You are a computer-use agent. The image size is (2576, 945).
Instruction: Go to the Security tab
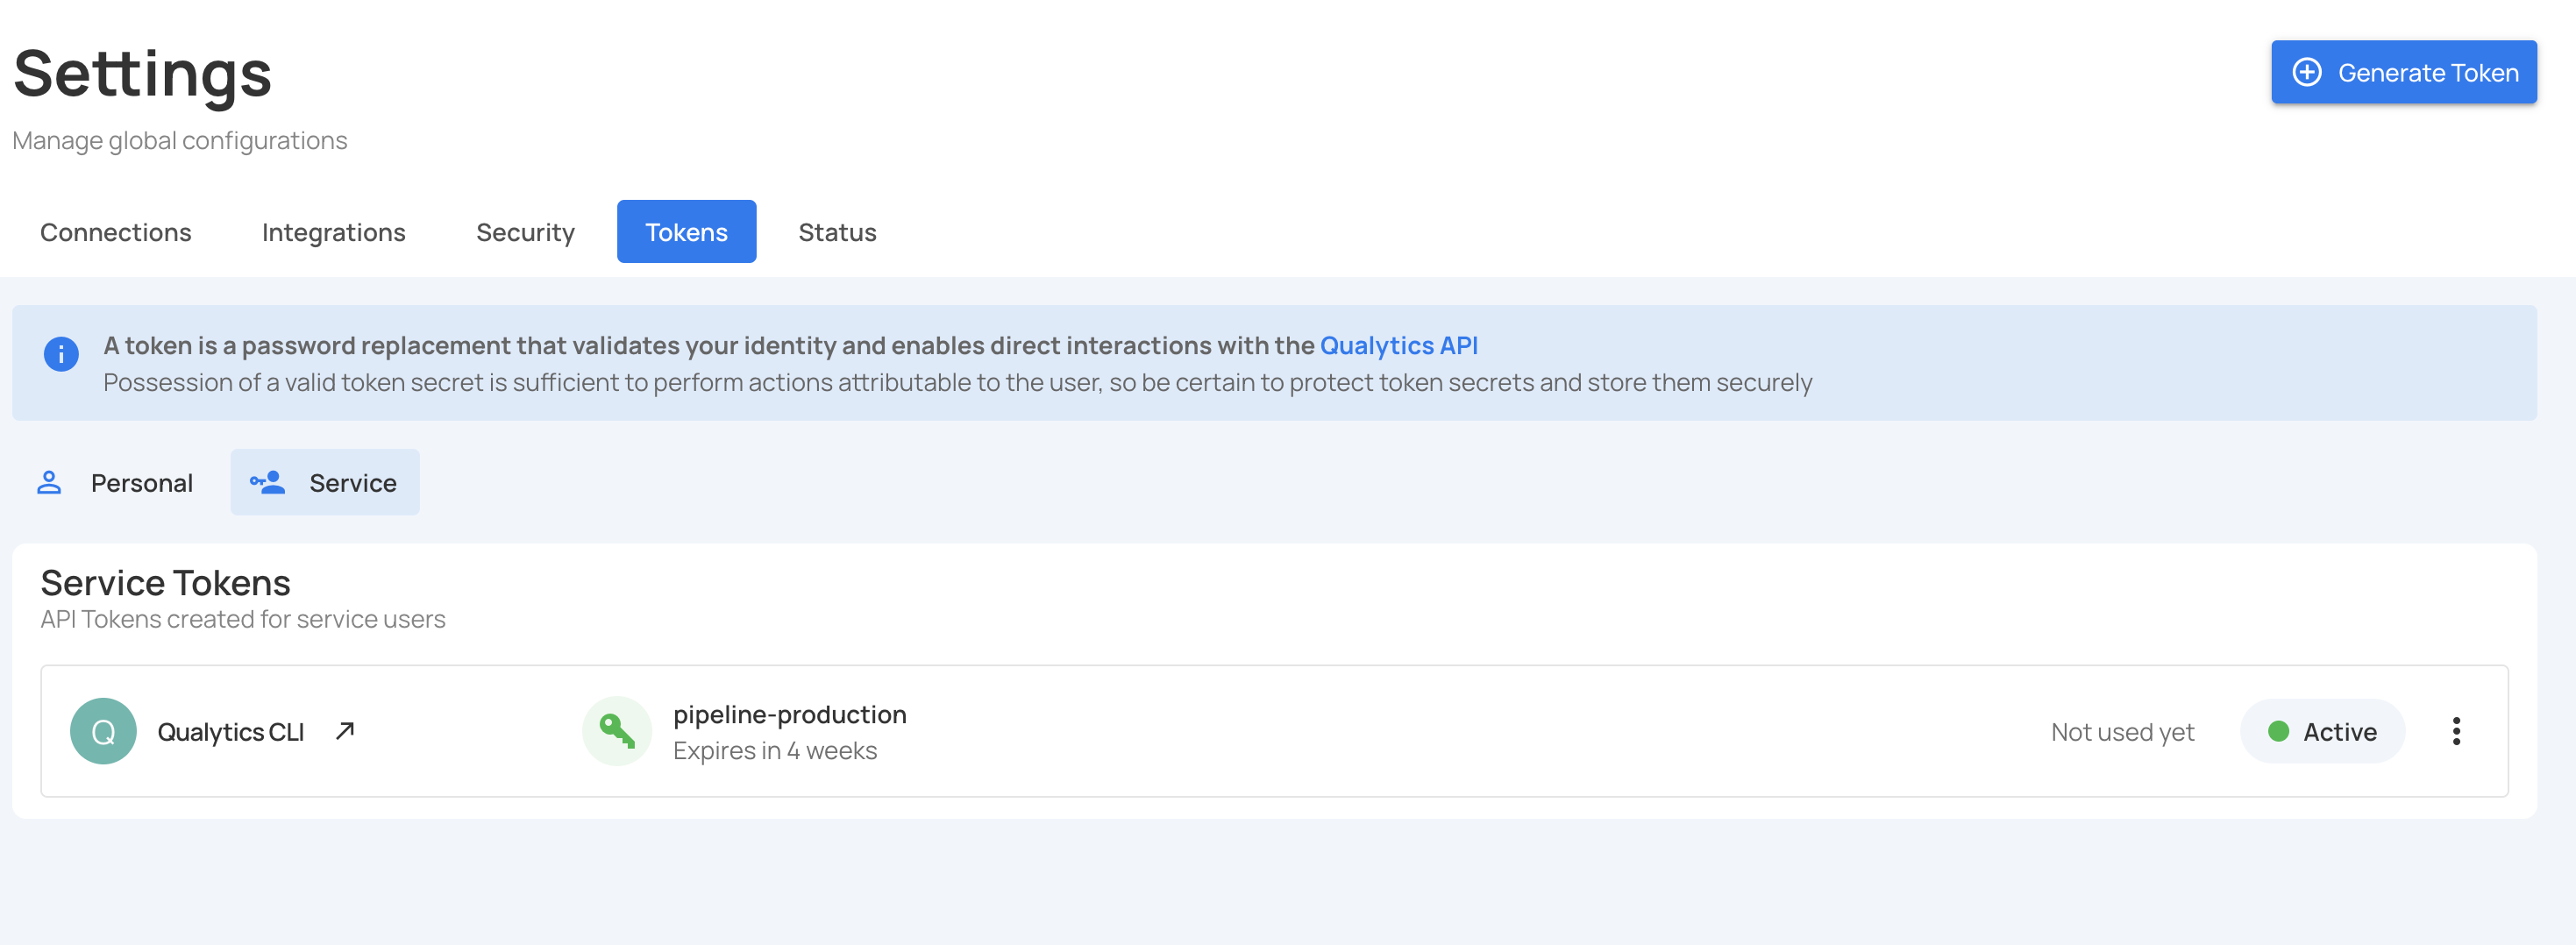(x=525, y=232)
